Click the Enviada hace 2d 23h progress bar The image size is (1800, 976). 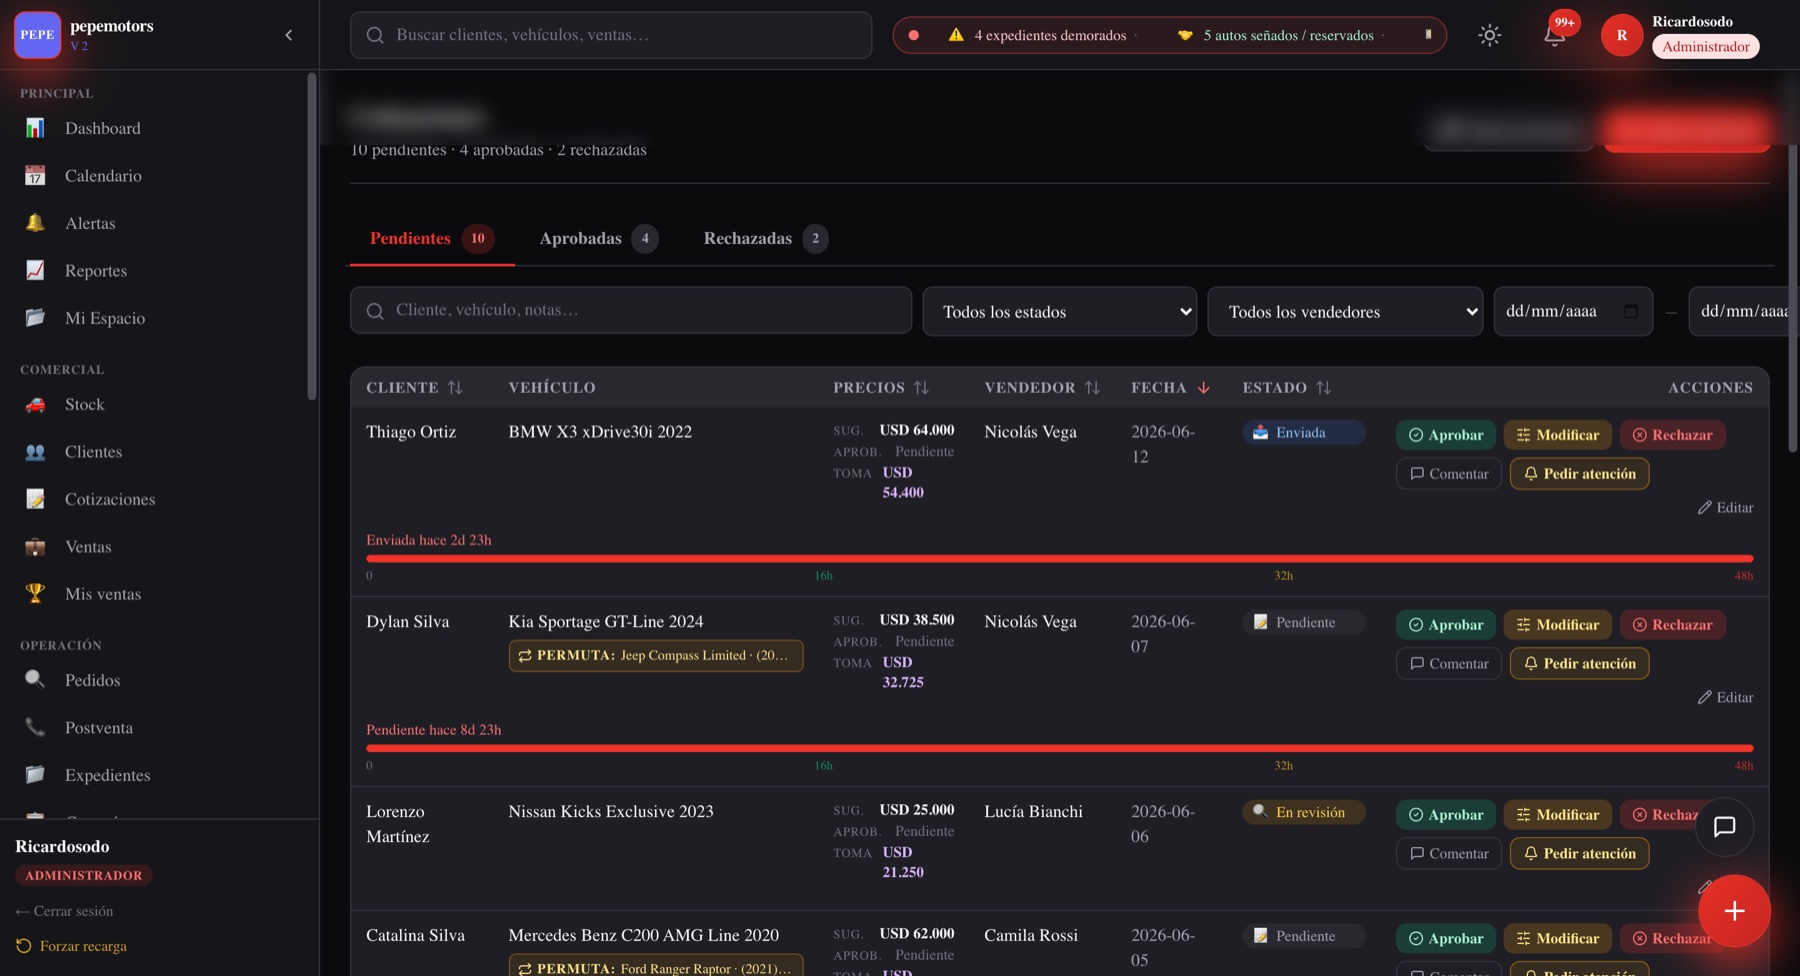click(x=1059, y=558)
